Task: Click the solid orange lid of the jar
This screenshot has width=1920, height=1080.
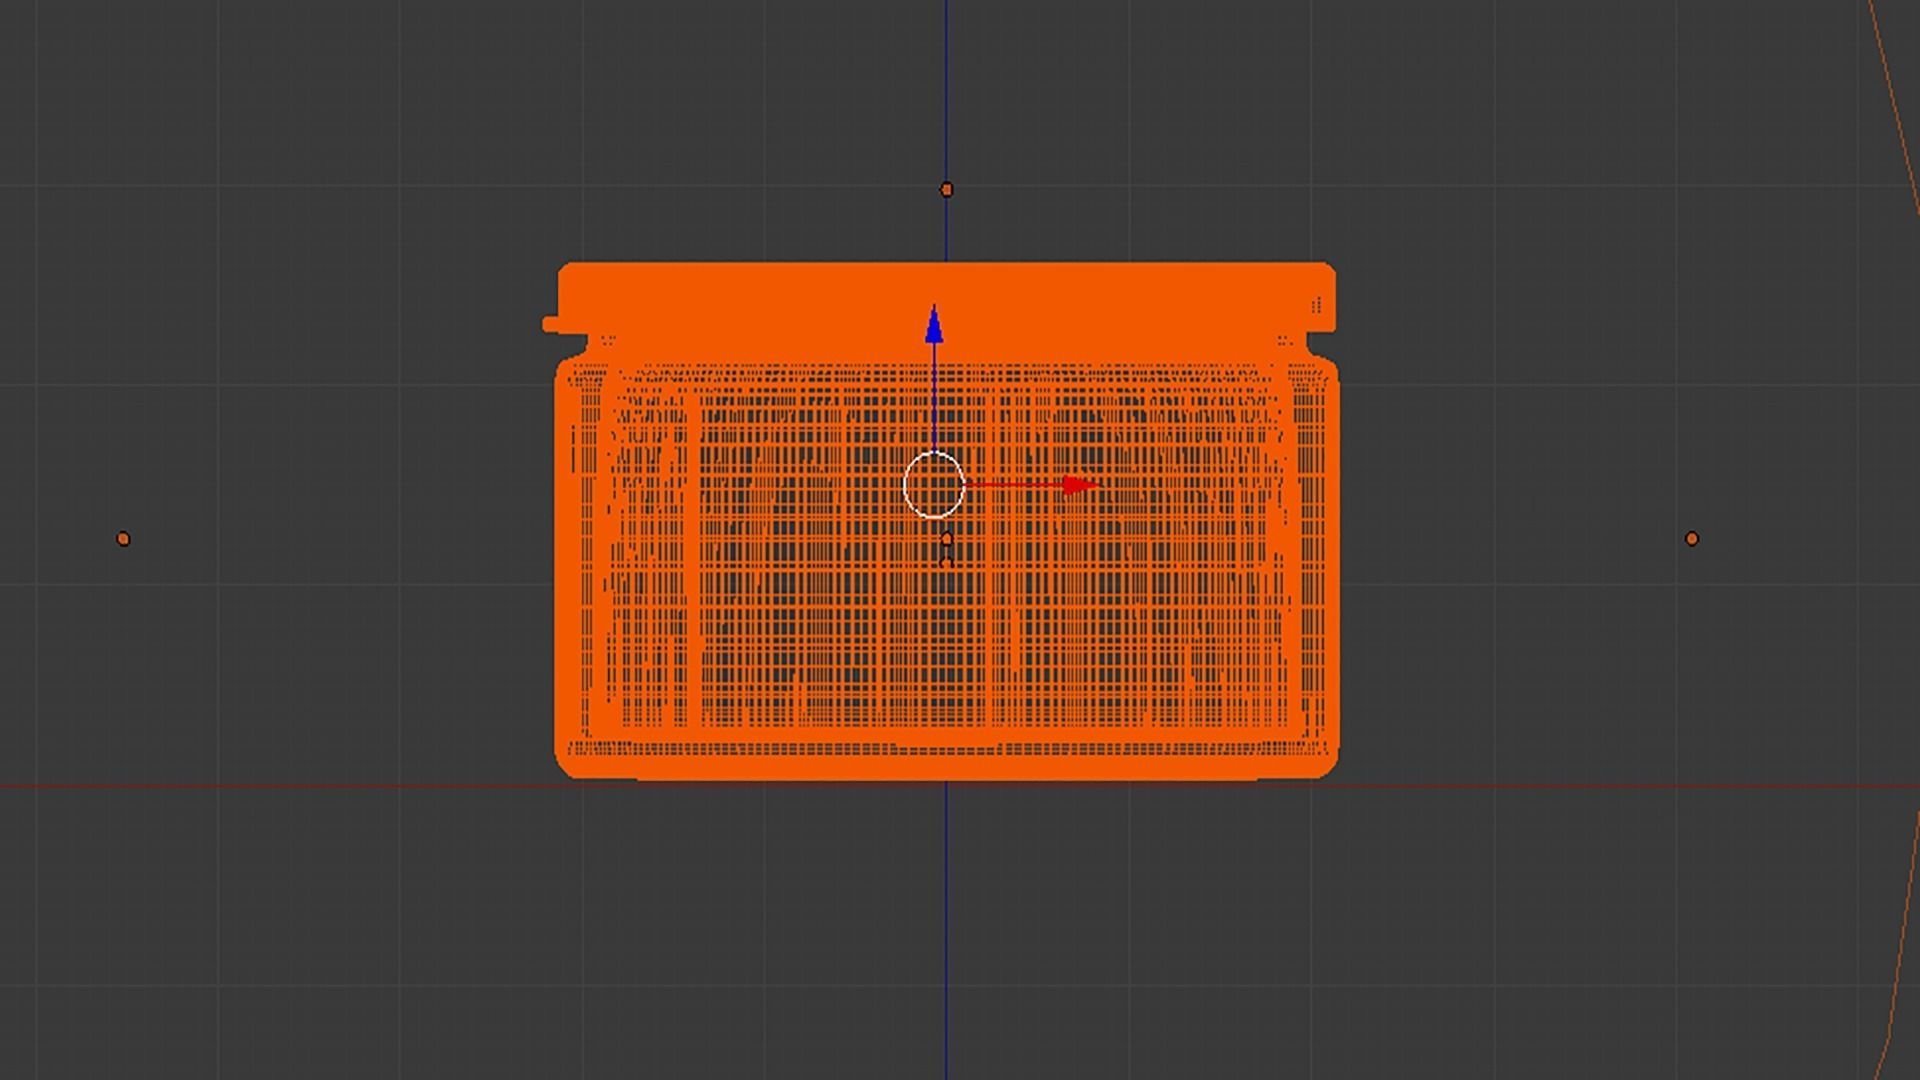Action: point(947,297)
